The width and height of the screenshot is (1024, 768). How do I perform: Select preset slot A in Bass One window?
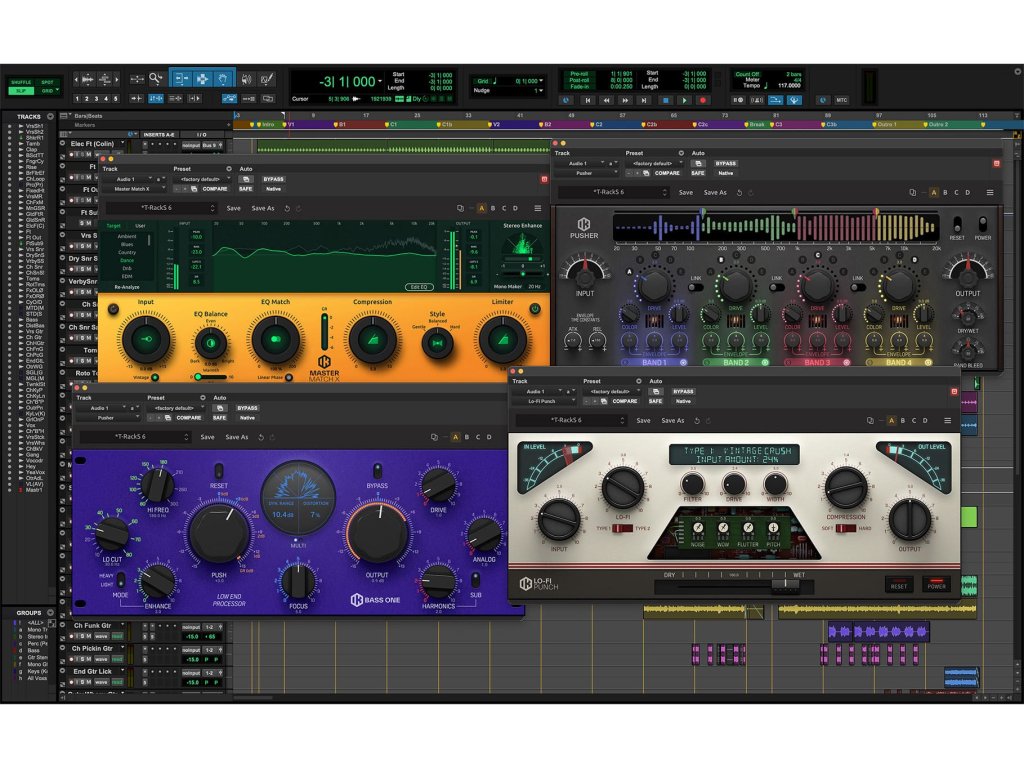(455, 437)
